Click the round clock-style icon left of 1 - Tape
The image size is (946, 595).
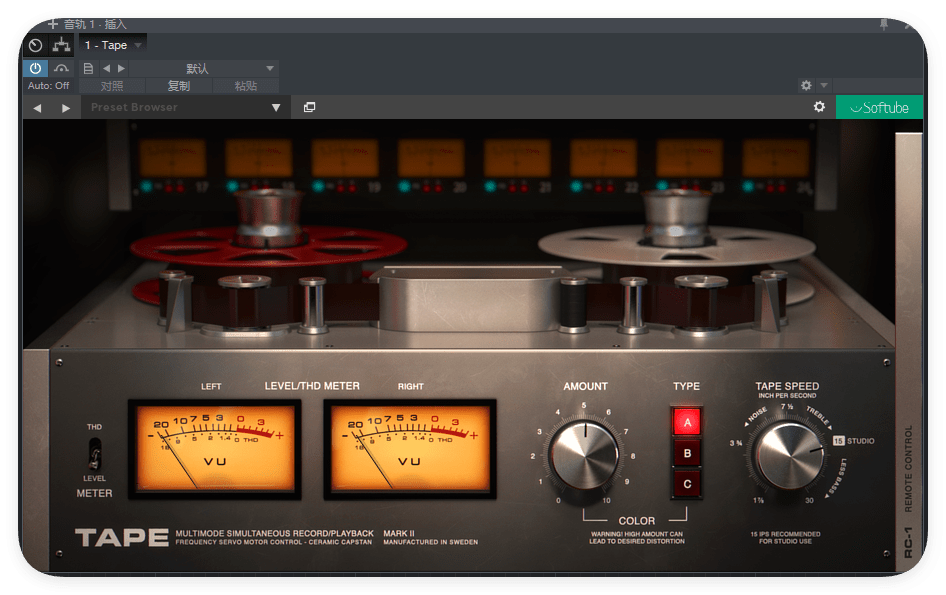coord(36,45)
